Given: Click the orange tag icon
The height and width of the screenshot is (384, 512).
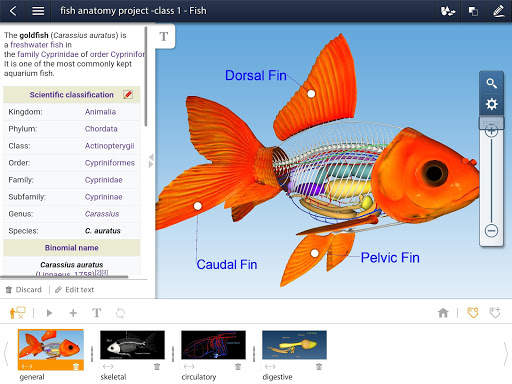Looking at the screenshot, I should pyautogui.click(x=473, y=313).
